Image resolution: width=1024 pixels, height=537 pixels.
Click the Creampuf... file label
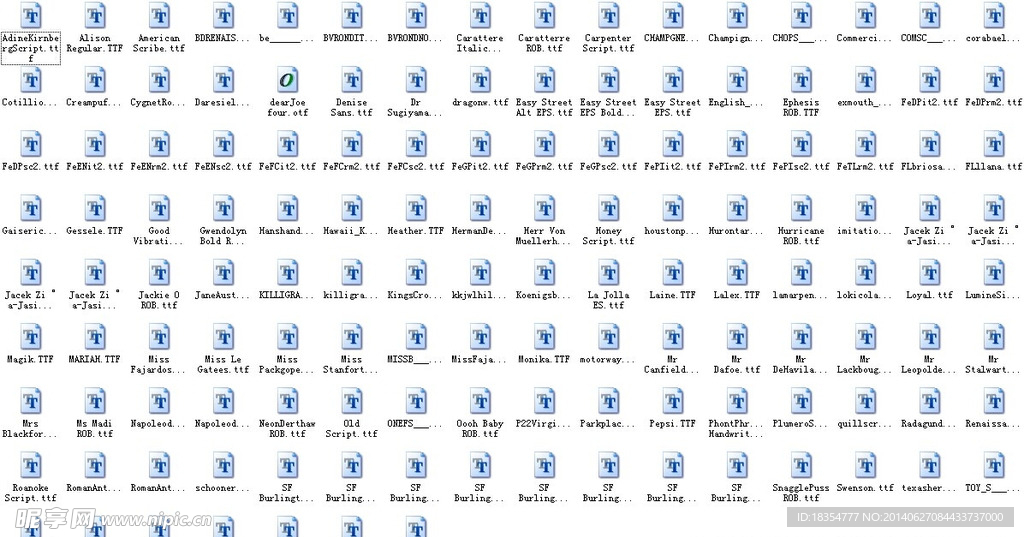pyautogui.click(x=94, y=102)
